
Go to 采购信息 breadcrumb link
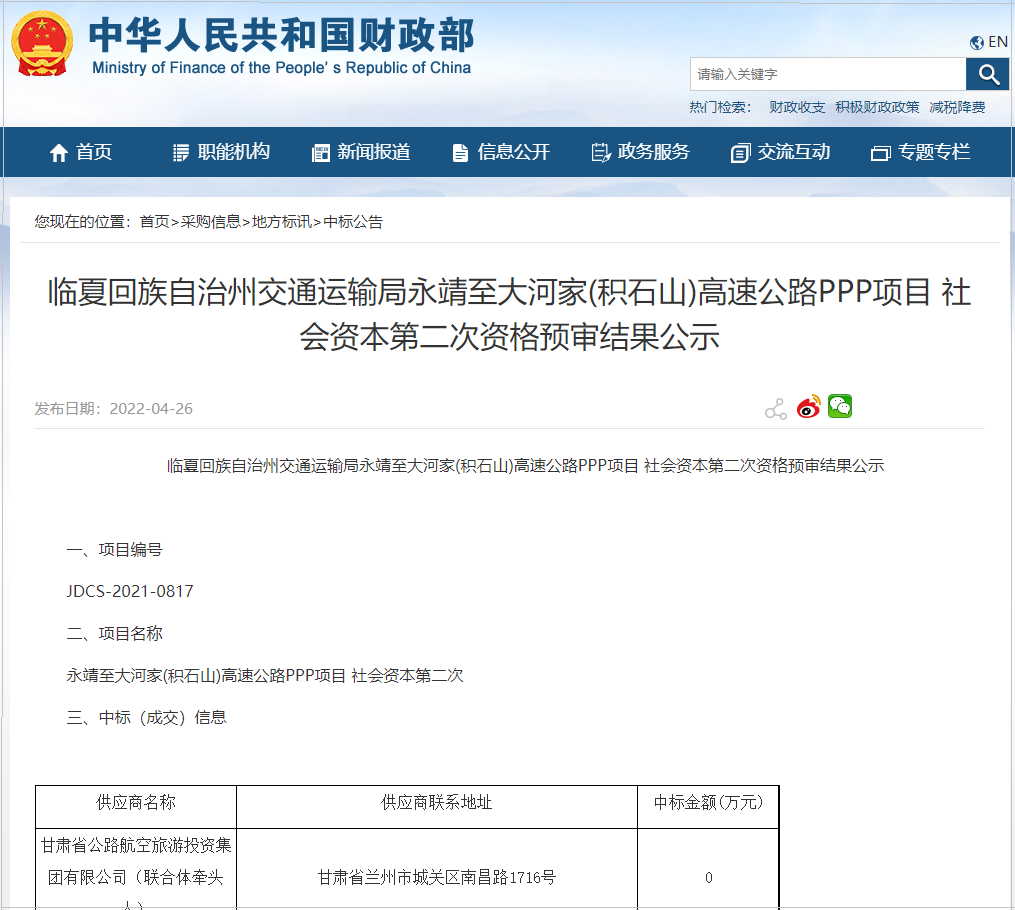[x=210, y=222]
